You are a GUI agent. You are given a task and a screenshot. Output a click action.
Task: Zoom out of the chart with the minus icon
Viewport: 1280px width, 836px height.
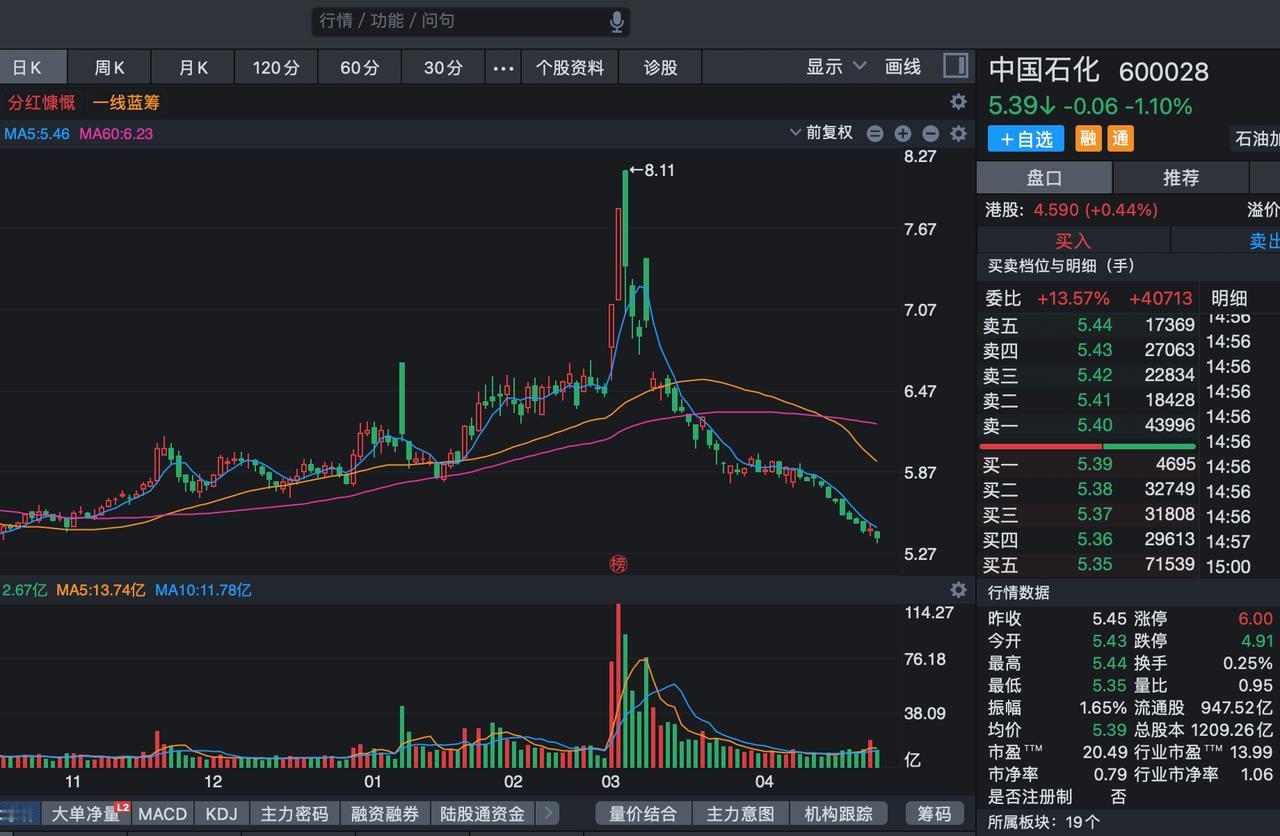[x=930, y=132]
